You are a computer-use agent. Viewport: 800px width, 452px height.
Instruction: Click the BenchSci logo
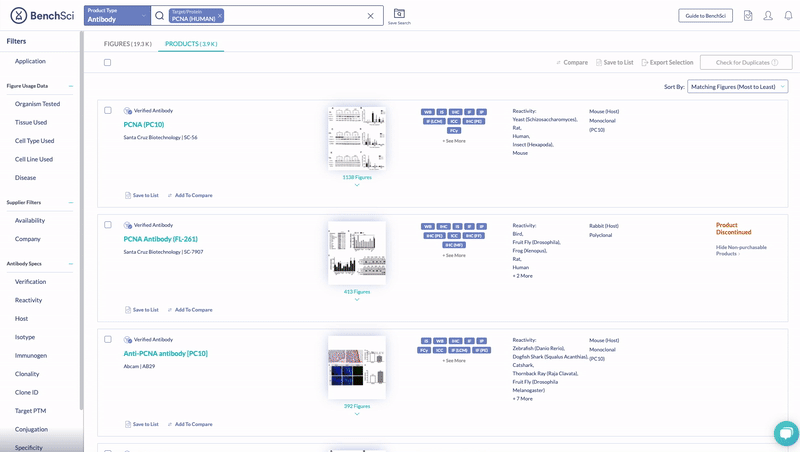point(42,16)
